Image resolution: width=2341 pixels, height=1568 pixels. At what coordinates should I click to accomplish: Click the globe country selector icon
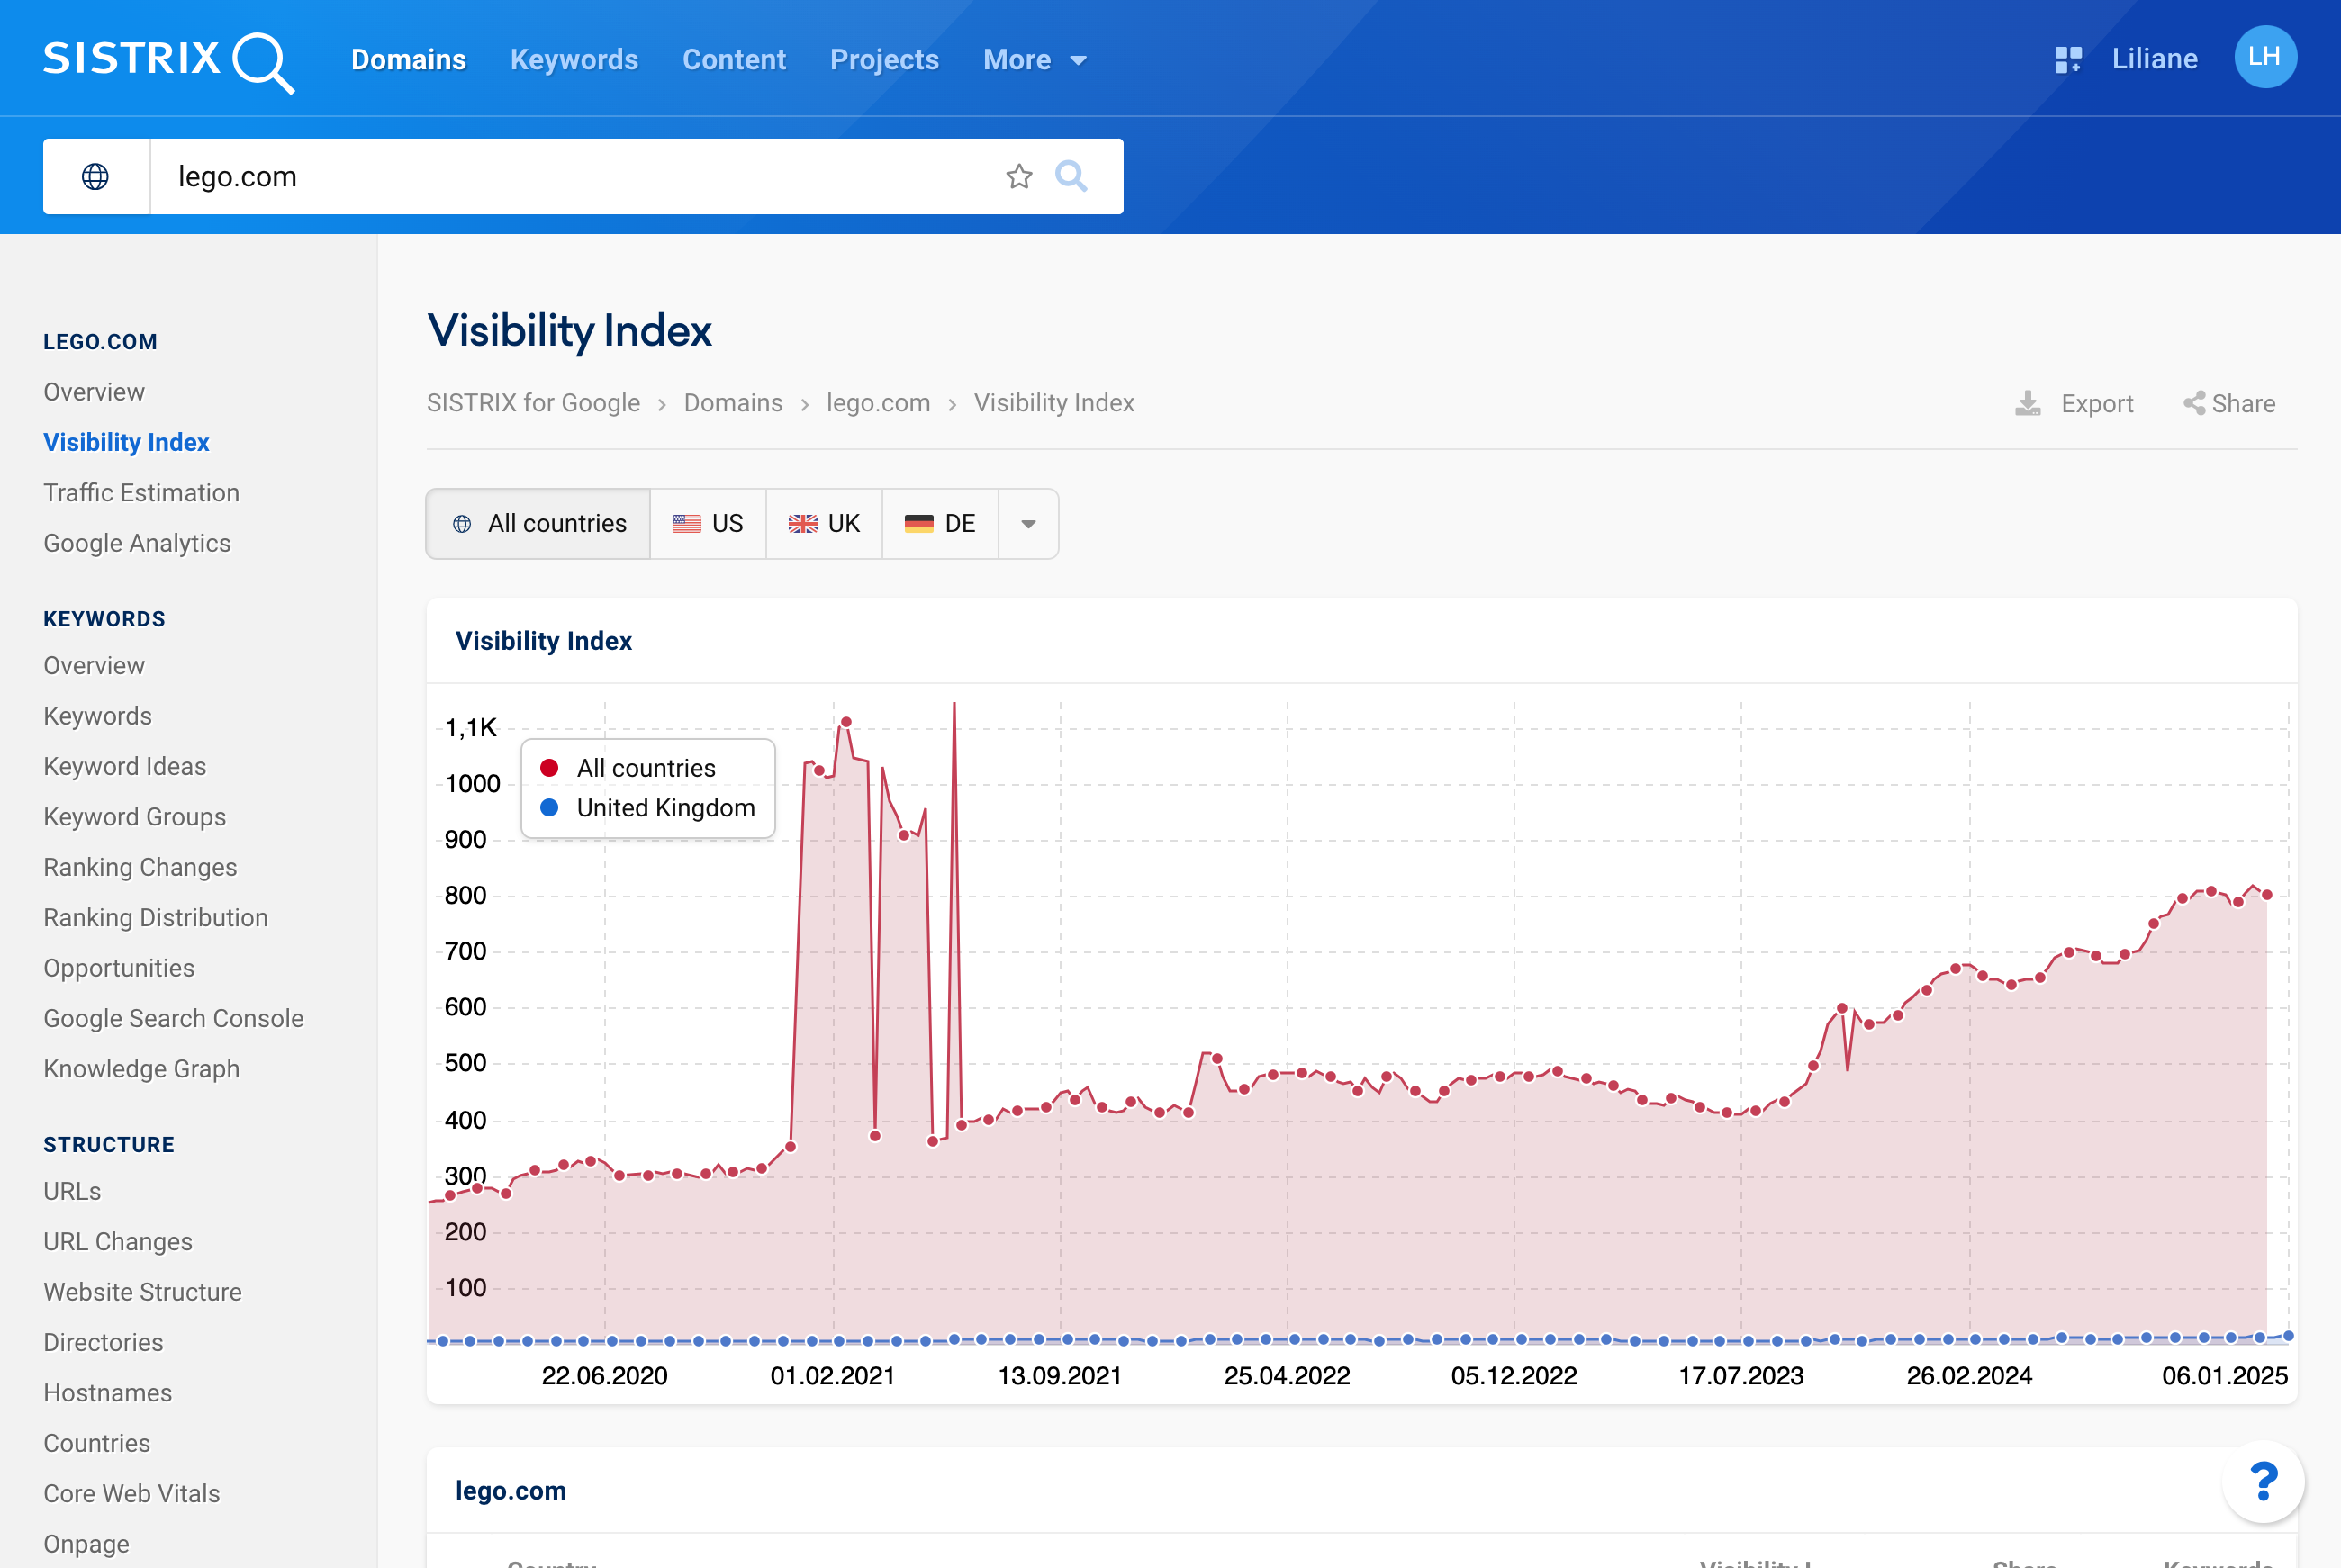coord(95,177)
